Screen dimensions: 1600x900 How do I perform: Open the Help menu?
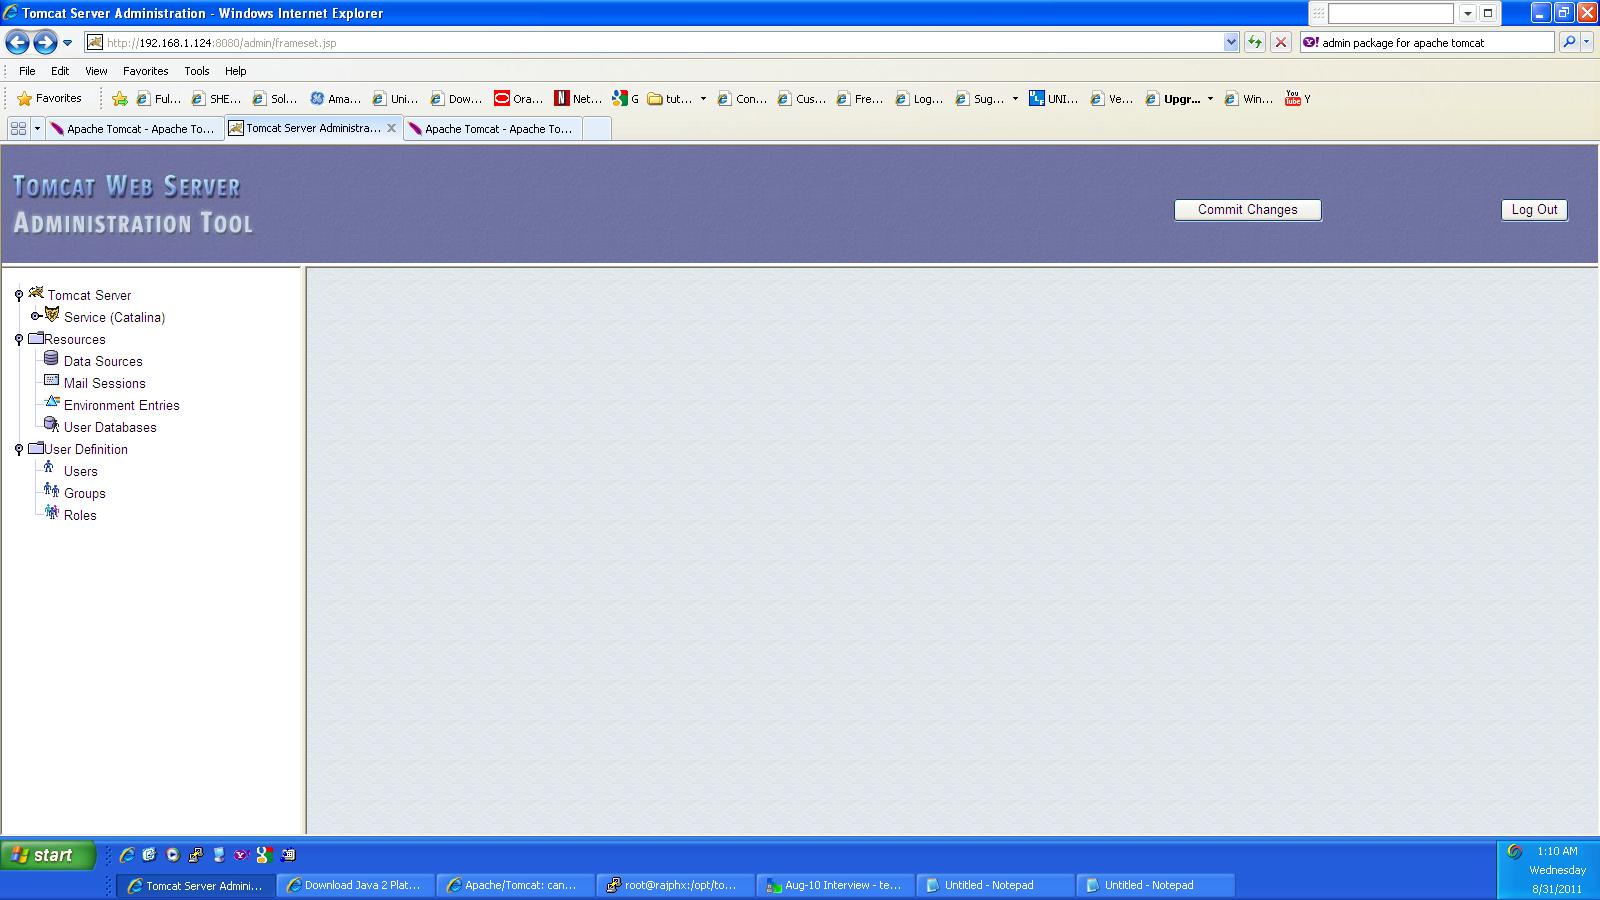click(236, 71)
